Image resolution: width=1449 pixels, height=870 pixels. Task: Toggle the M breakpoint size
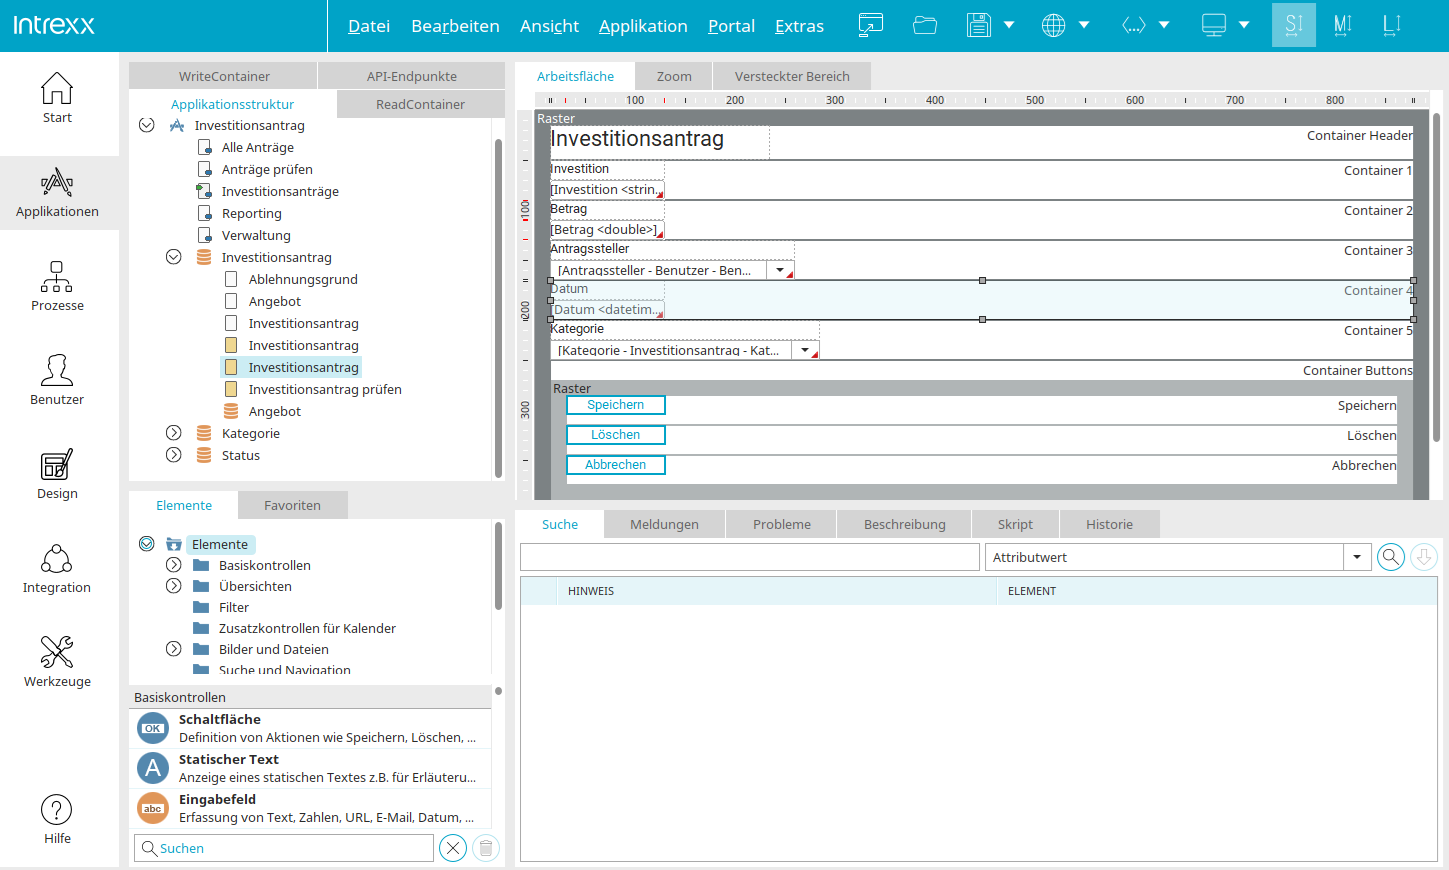(x=1342, y=25)
